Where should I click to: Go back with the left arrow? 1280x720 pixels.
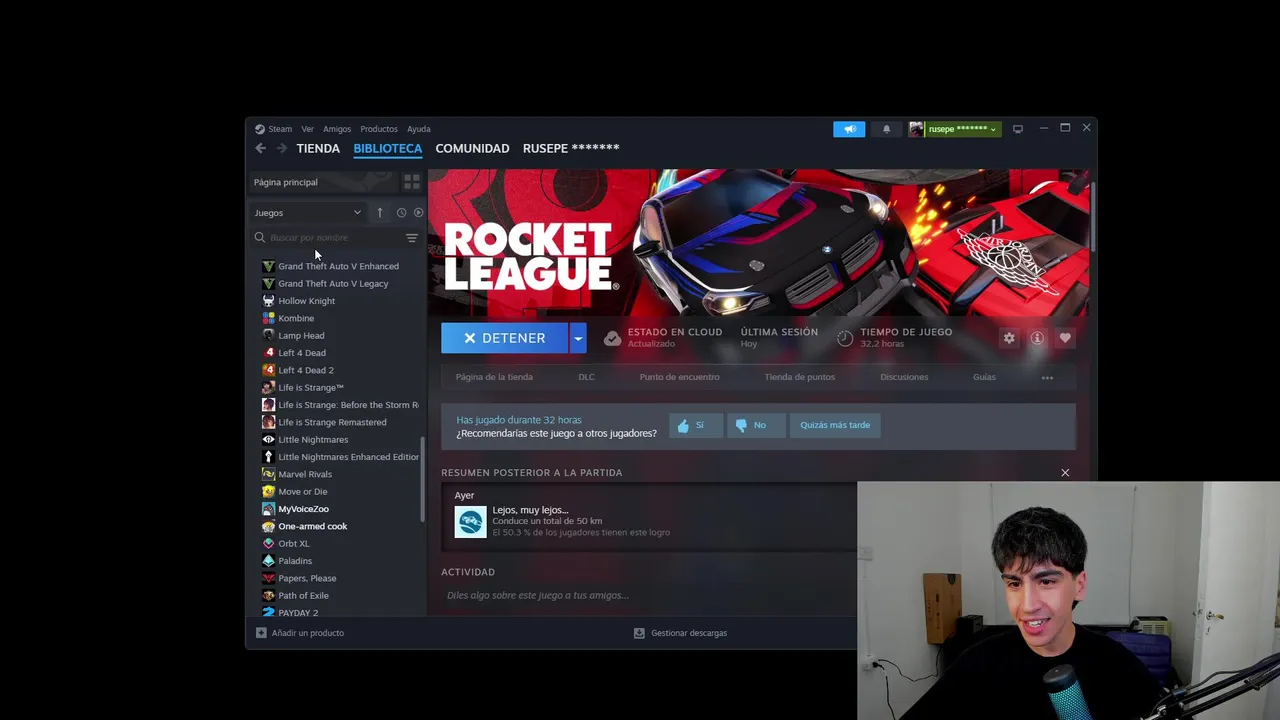(261, 148)
